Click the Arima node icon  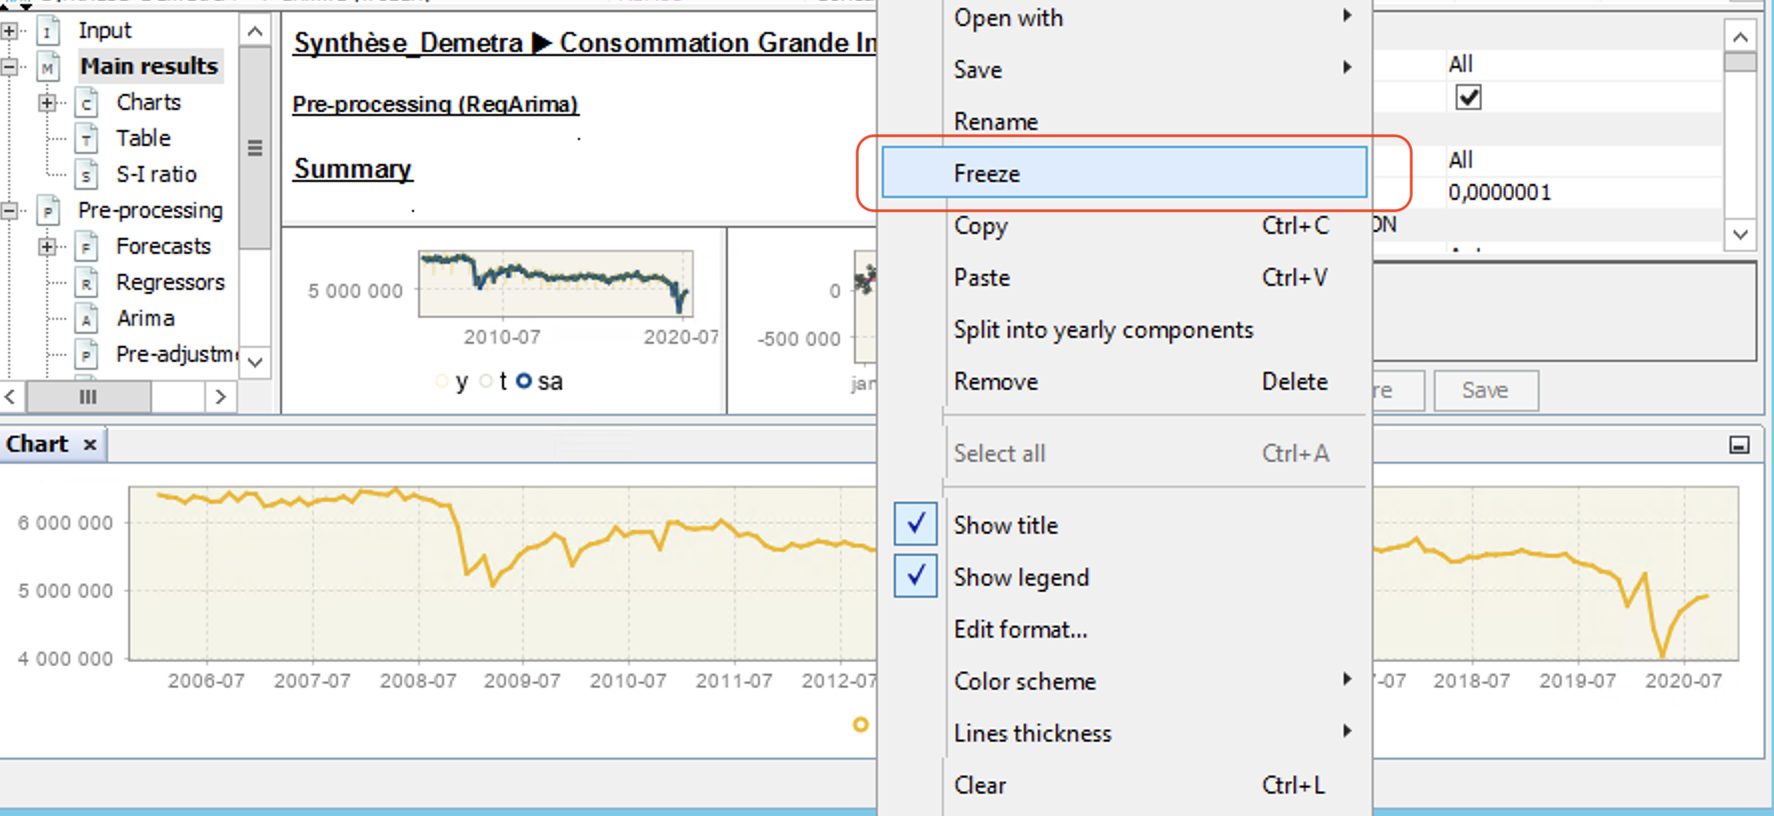[x=87, y=319]
